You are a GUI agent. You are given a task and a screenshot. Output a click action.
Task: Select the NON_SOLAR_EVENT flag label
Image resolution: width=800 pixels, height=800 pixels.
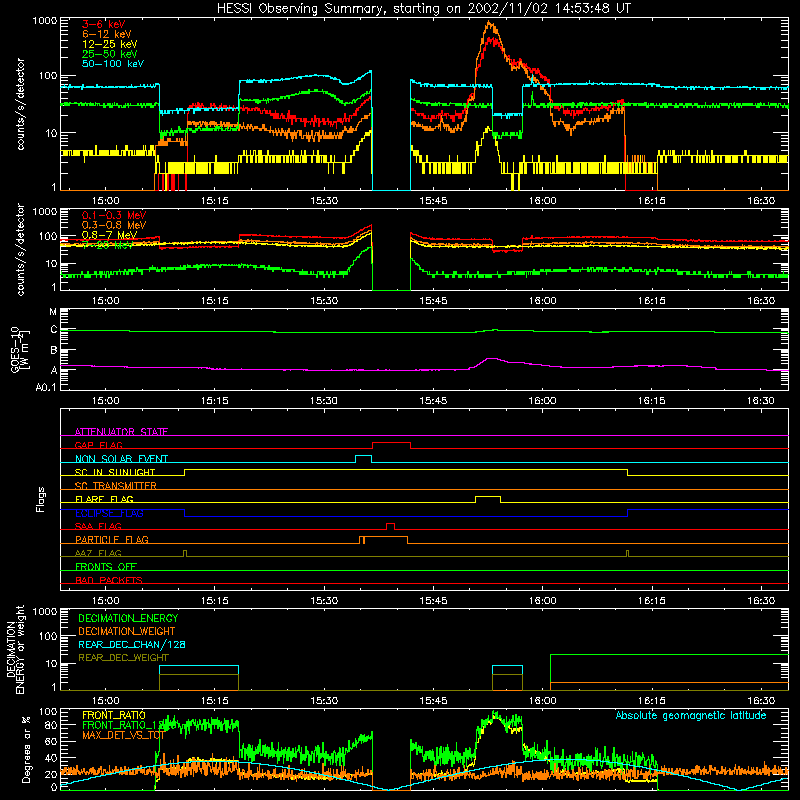click(x=121, y=459)
